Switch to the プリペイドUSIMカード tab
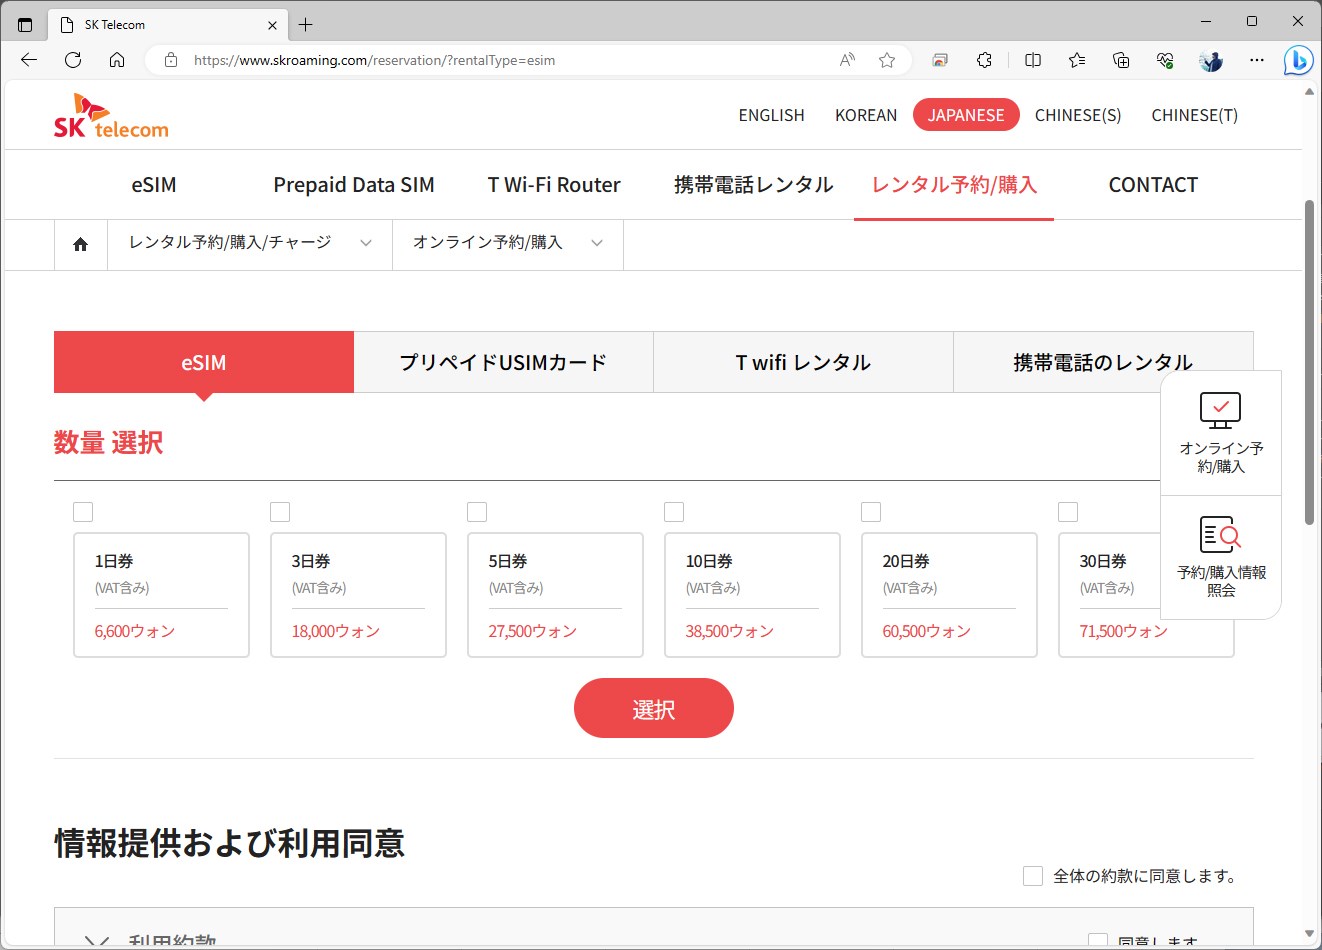 click(x=504, y=362)
